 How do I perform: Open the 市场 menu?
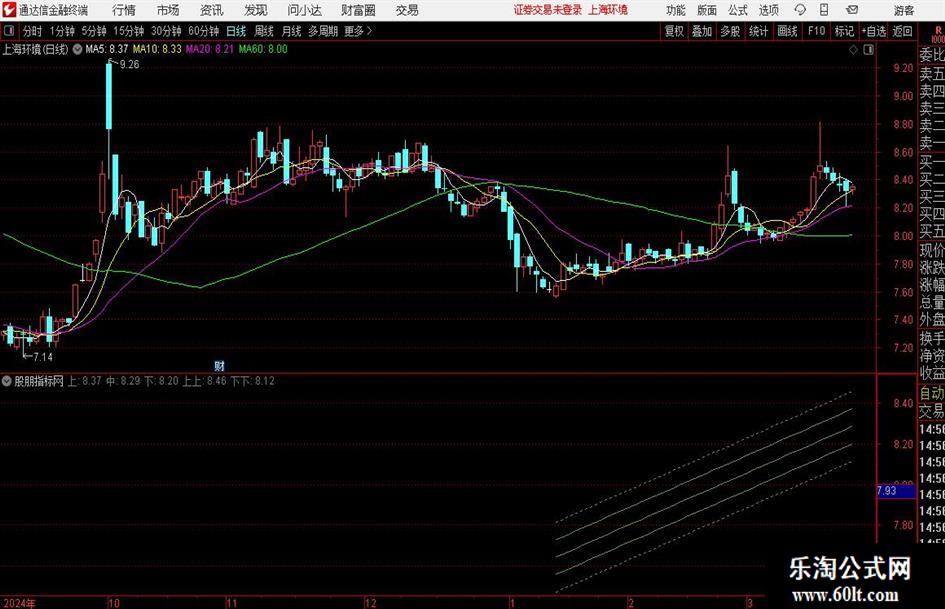(168, 10)
